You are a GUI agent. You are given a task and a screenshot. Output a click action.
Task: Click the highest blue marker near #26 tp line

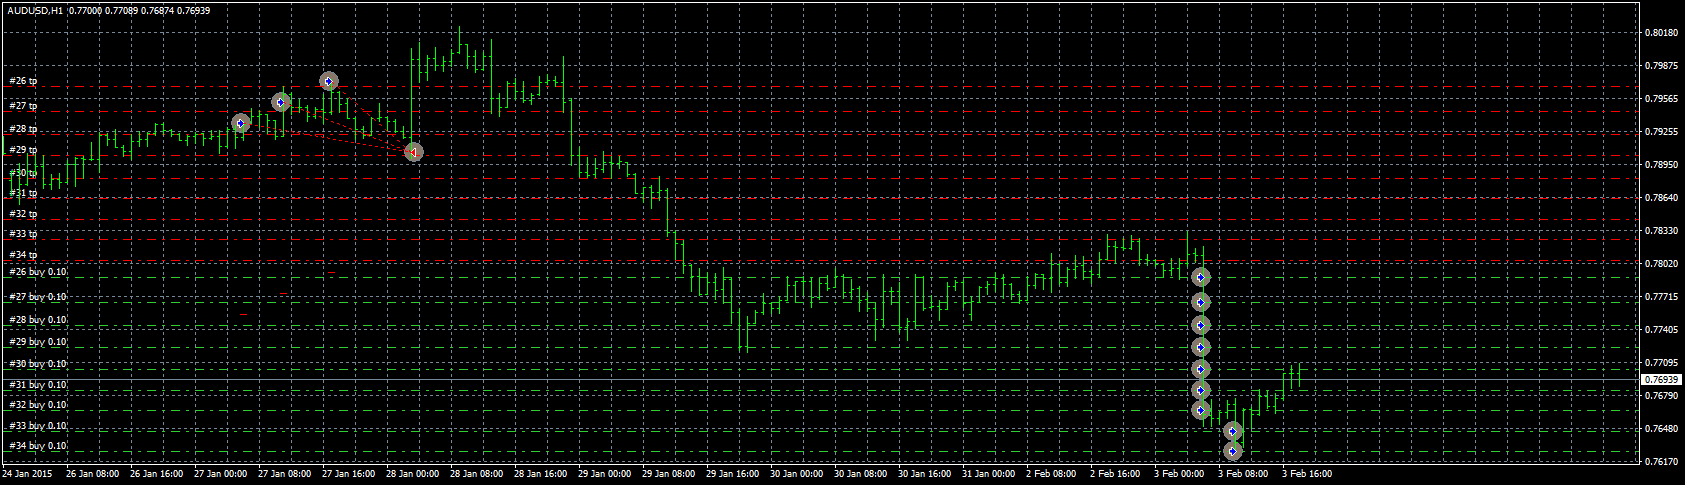coord(328,81)
